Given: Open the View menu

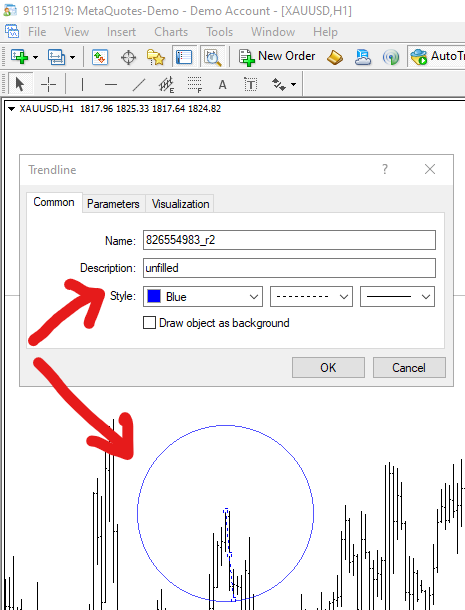Looking at the screenshot, I should [76, 32].
